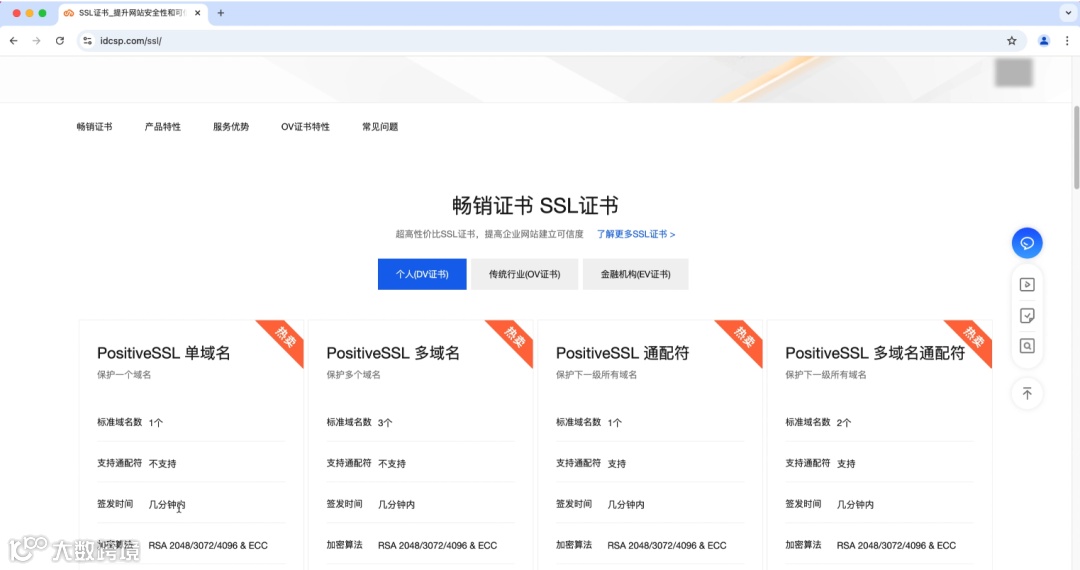Image resolution: width=1080 pixels, height=570 pixels.
Task: Select the OV证书特性 navigation item
Action: [305, 127]
